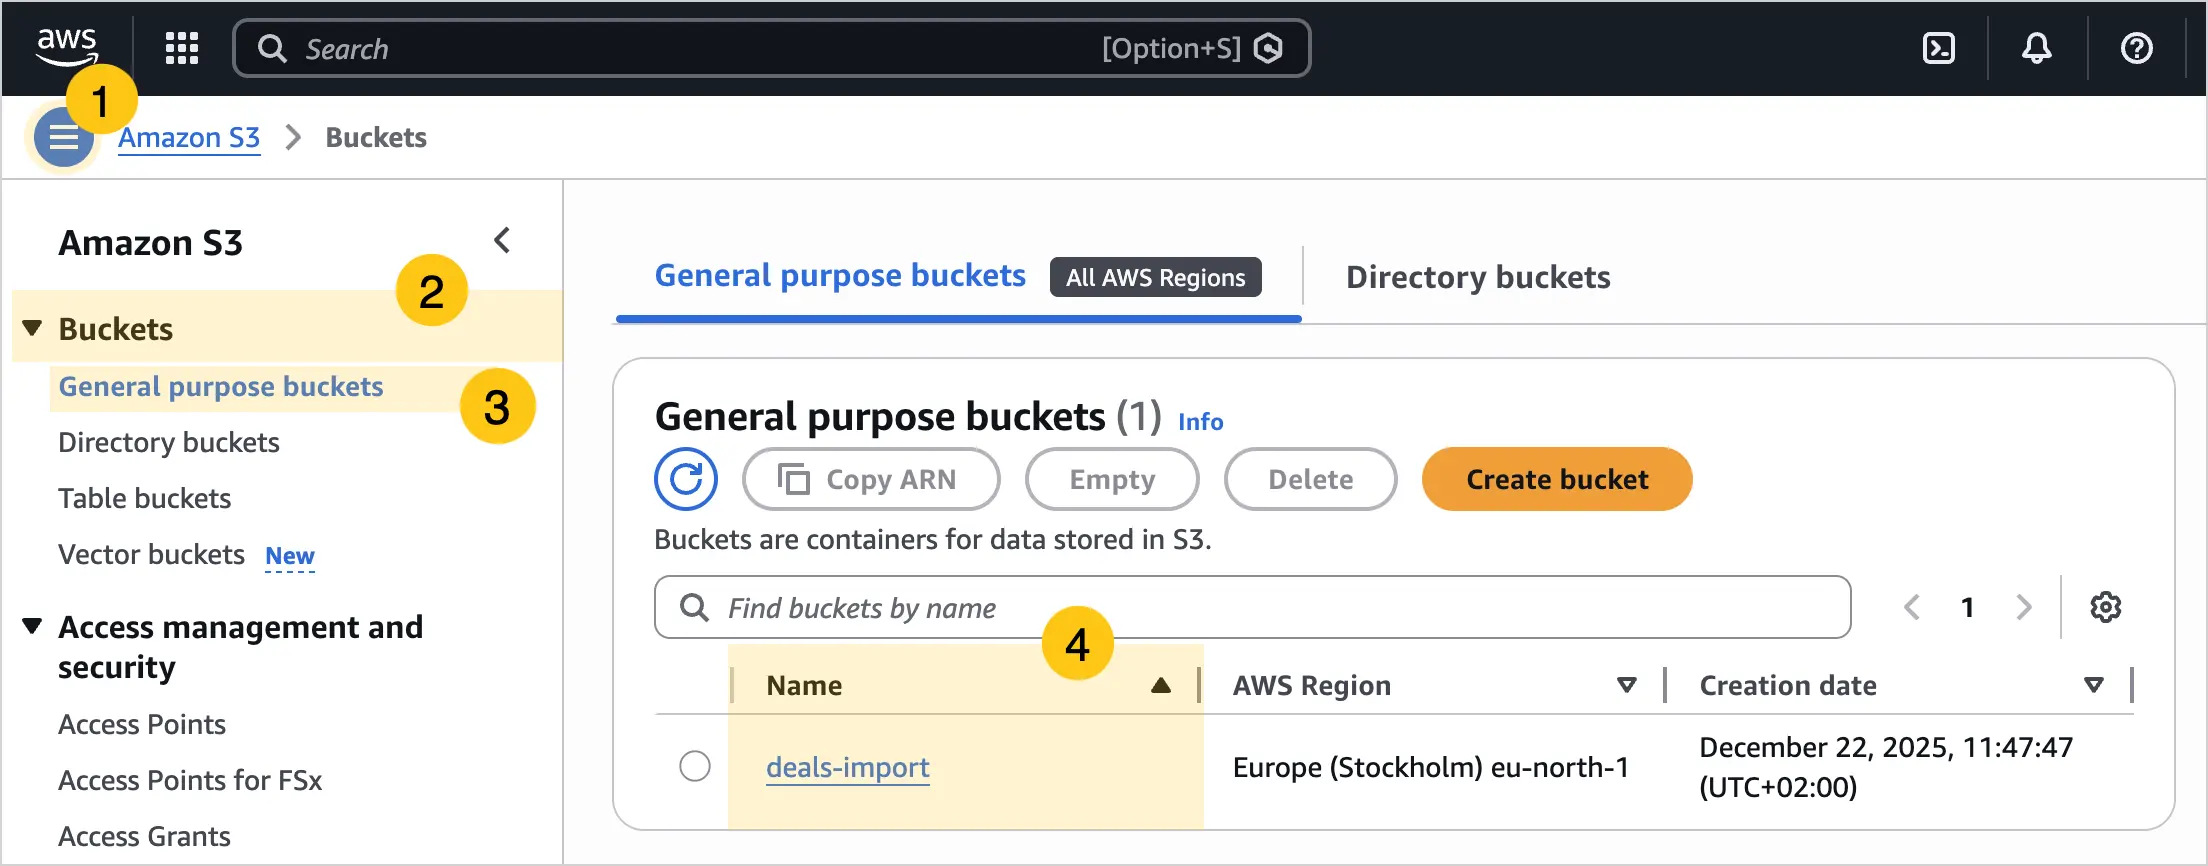
Task: Focus the top AWS Search bar
Action: [x=772, y=48]
